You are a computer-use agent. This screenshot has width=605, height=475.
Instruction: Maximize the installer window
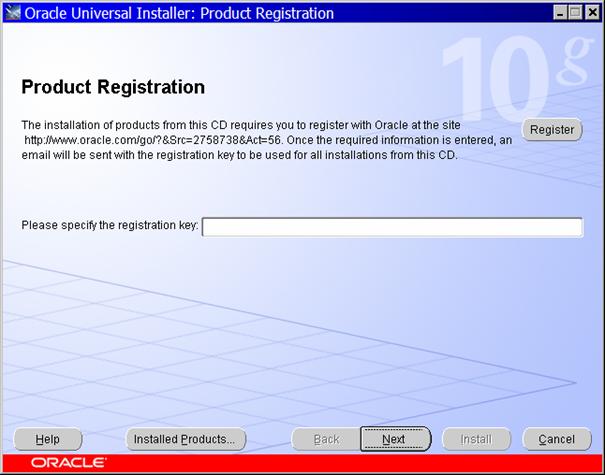(574, 13)
